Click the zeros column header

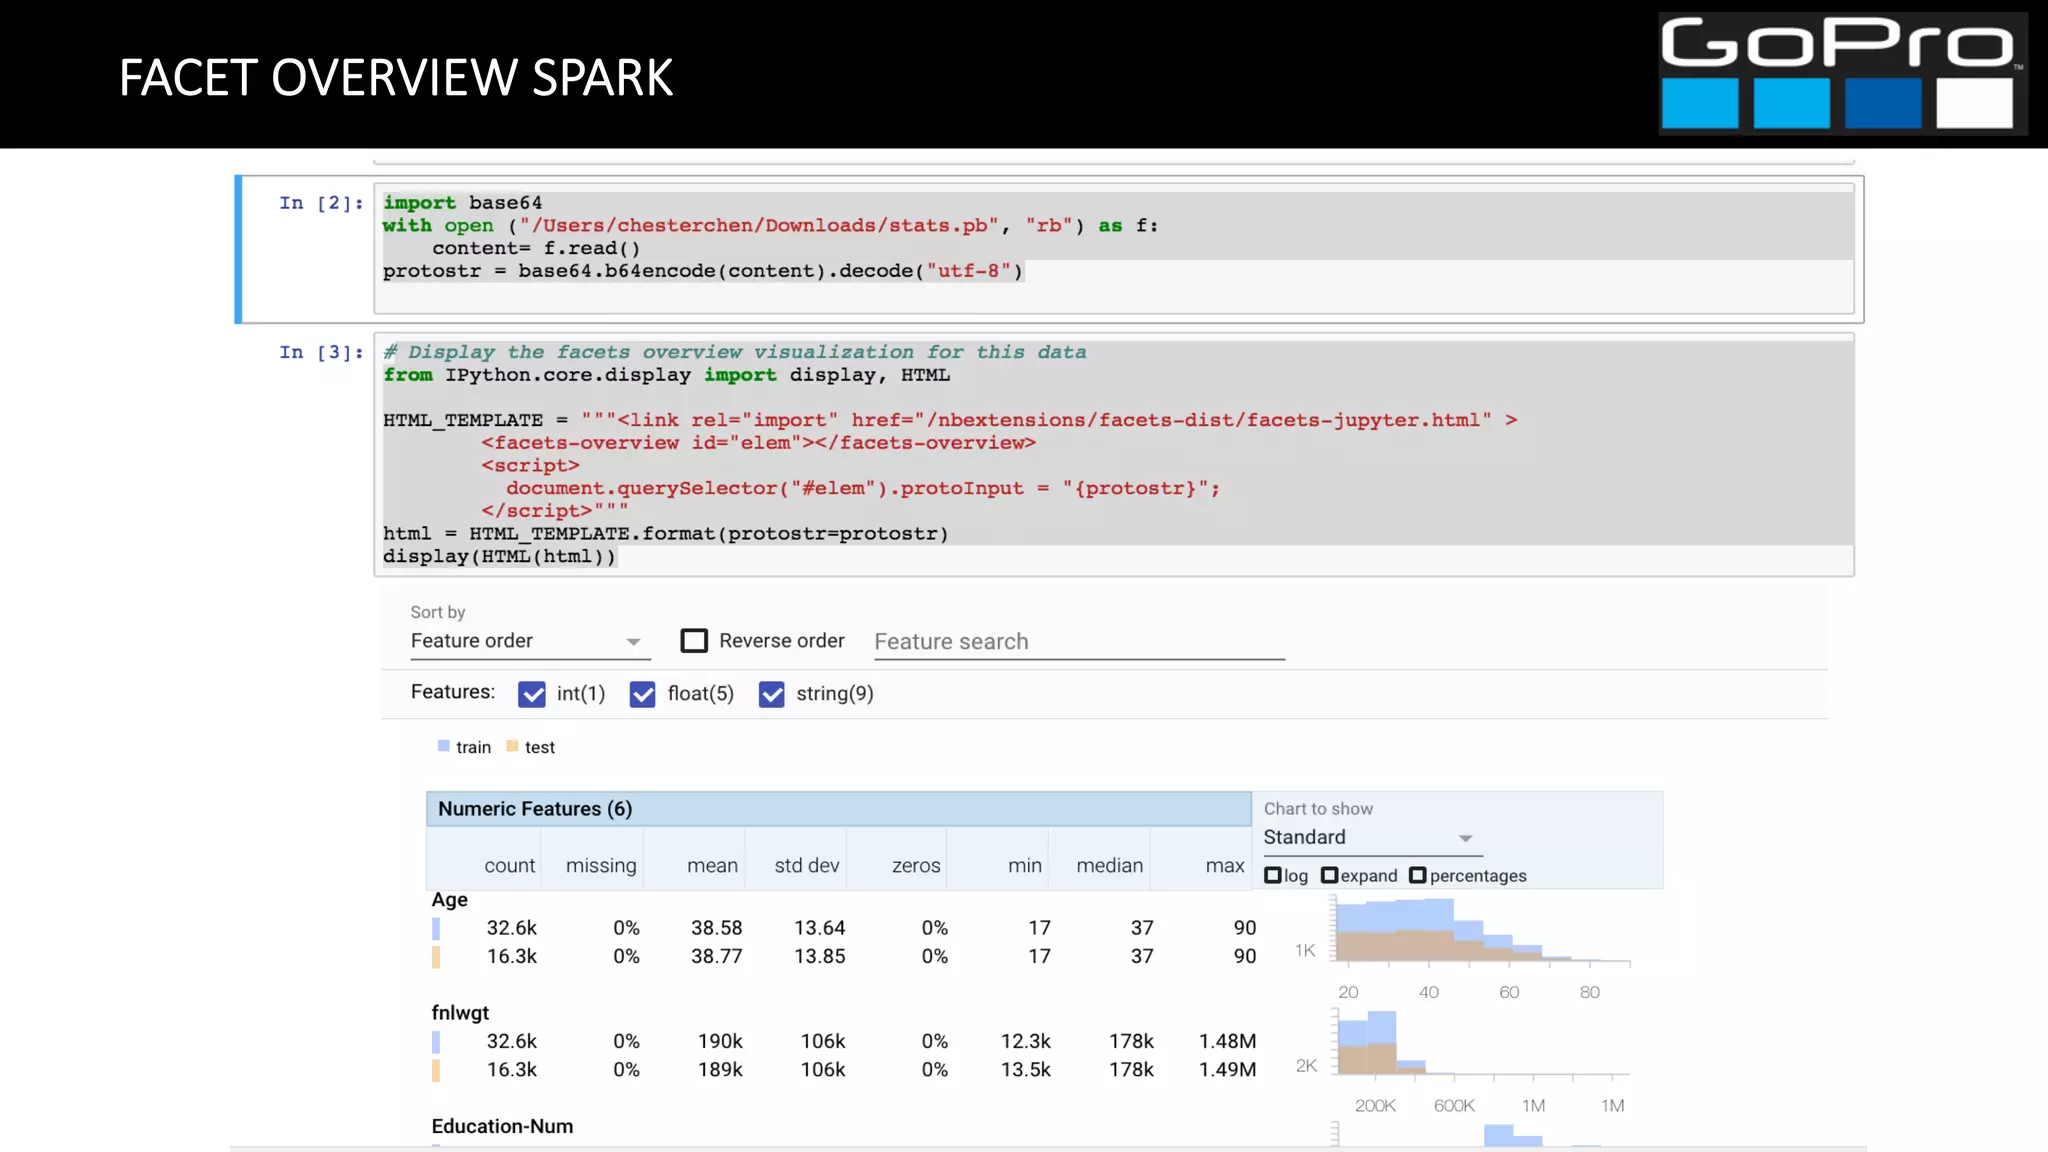click(x=916, y=866)
